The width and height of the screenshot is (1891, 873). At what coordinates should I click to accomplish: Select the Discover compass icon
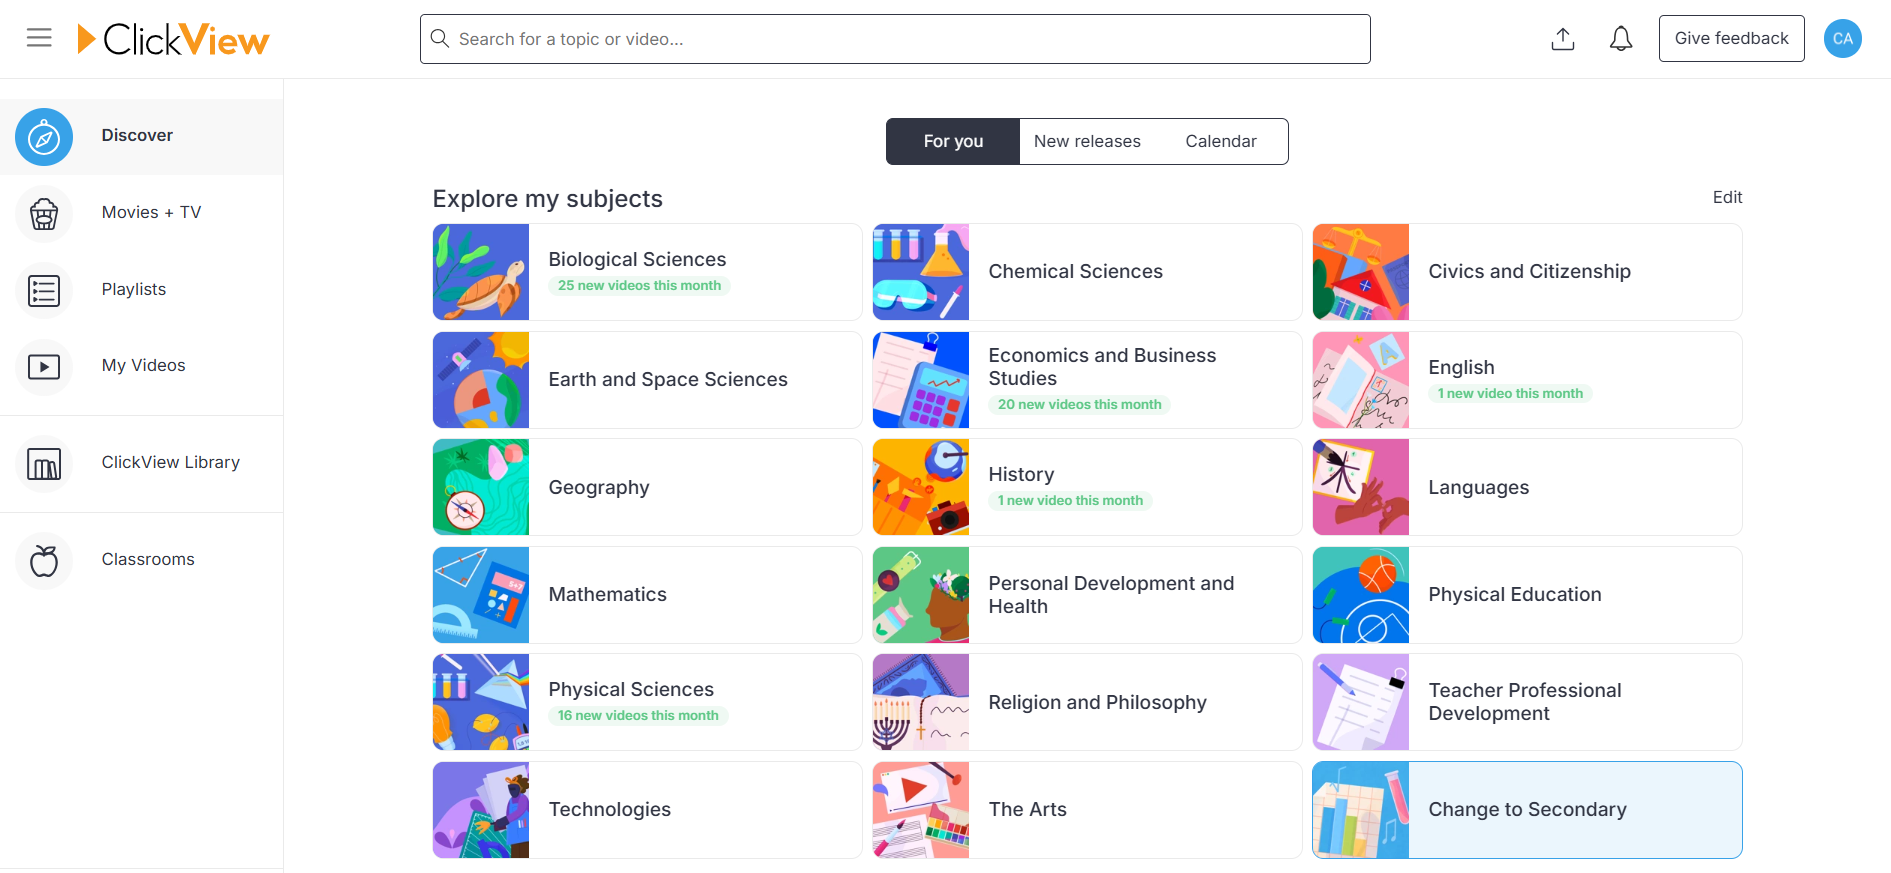tap(44, 137)
